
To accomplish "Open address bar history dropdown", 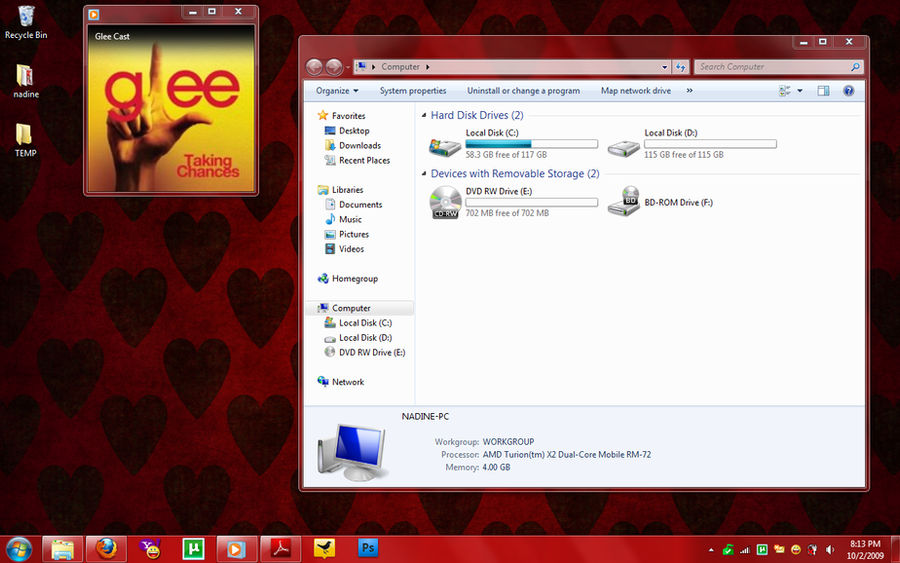I will (x=665, y=67).
